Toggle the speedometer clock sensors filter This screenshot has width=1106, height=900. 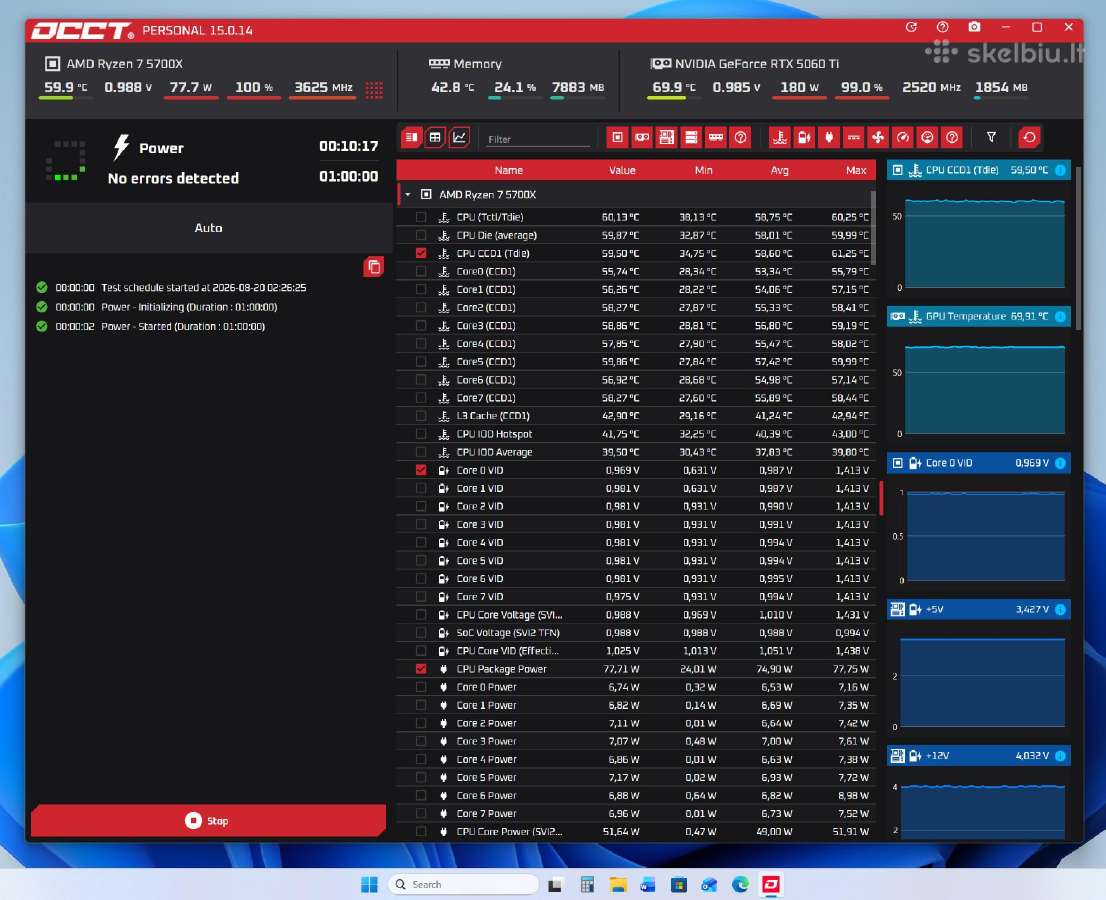(x=903, y=138)
